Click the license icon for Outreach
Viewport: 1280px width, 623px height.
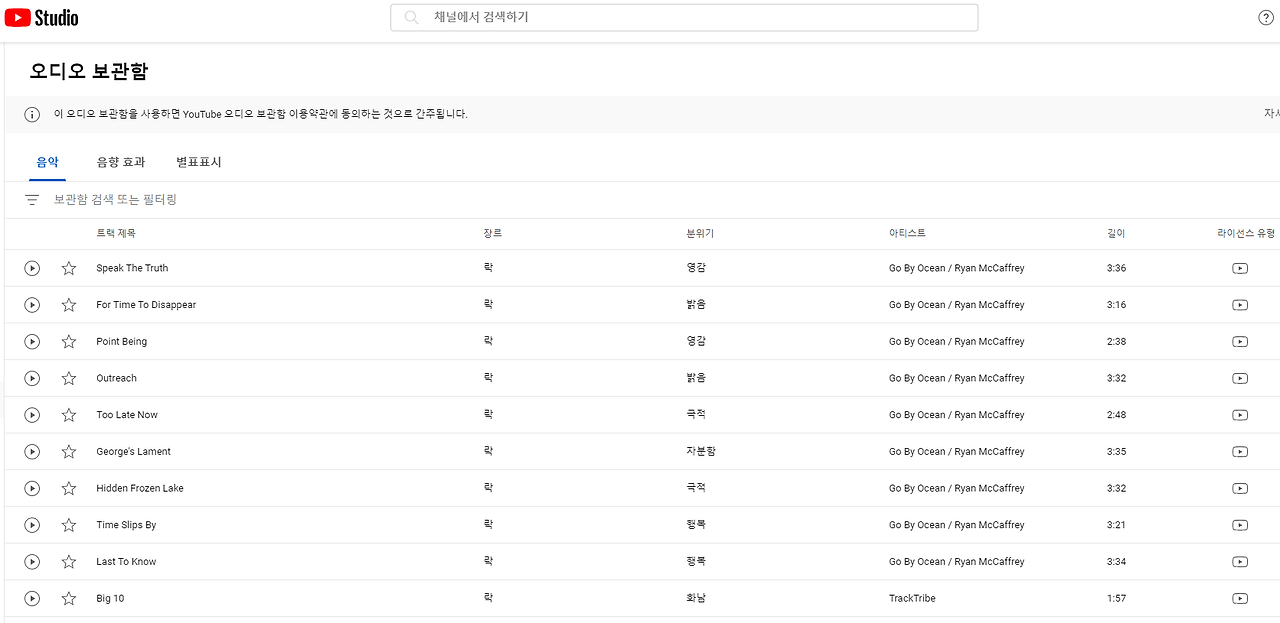[x=1240, y=378]
